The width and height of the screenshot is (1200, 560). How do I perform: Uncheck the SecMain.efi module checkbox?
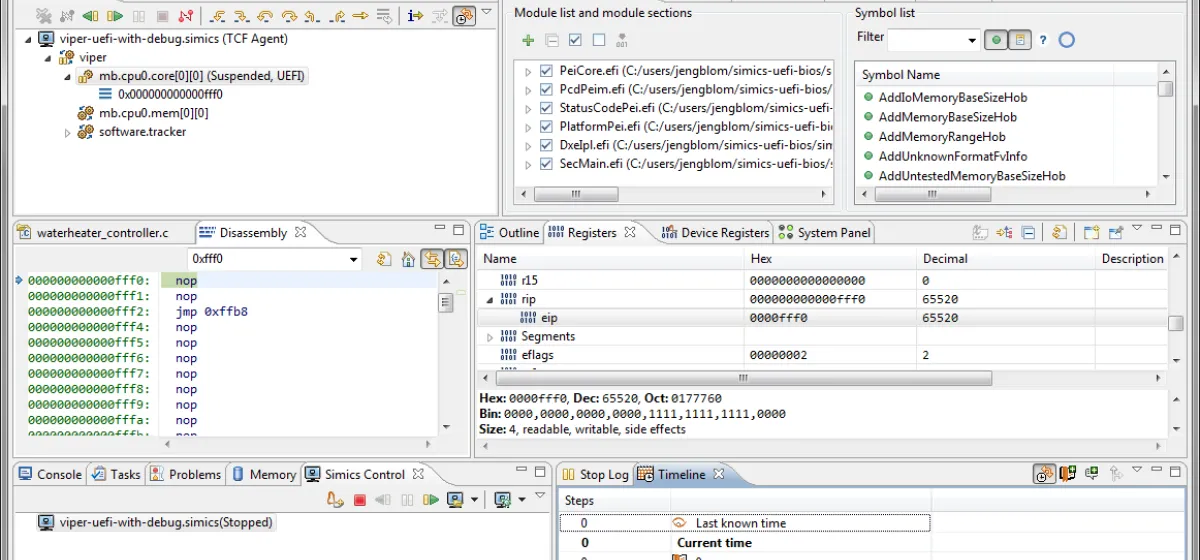pyautogui.click(x=546, y=164)
